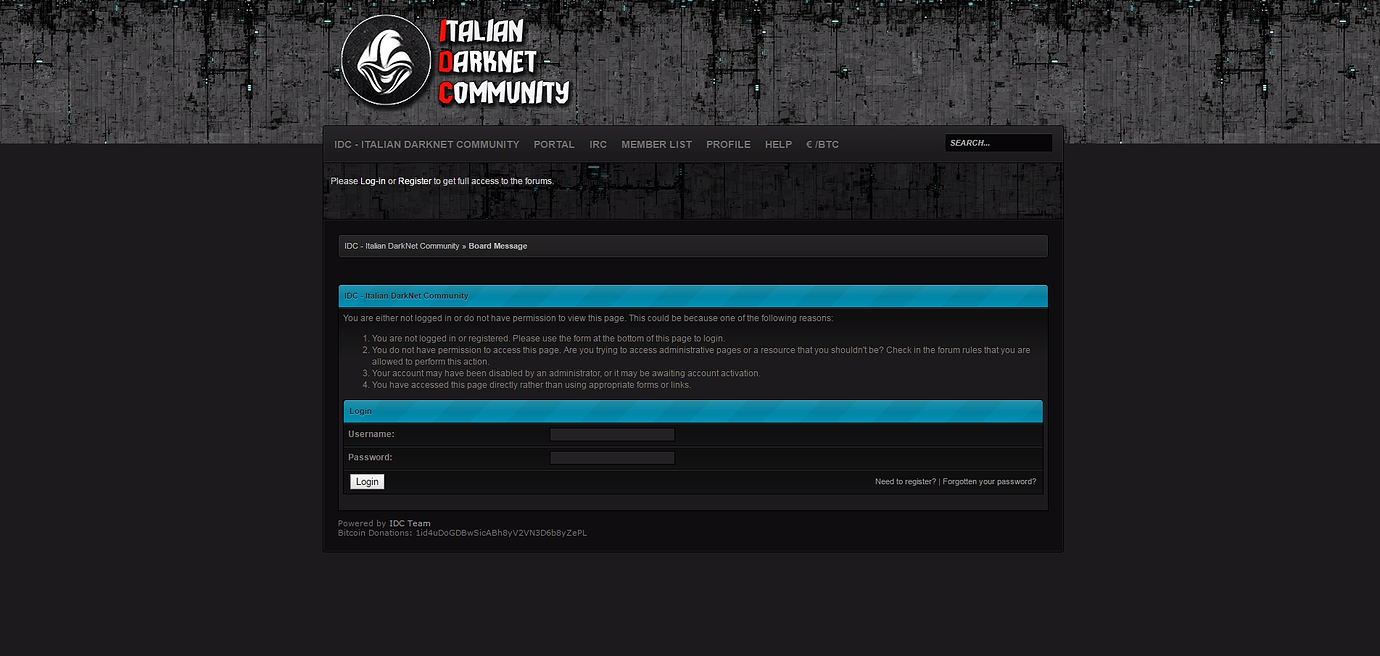Follow the Register link in welcome message
Image resolution: width=1380 pixels, height=656 pixels.
coord(415,181)
